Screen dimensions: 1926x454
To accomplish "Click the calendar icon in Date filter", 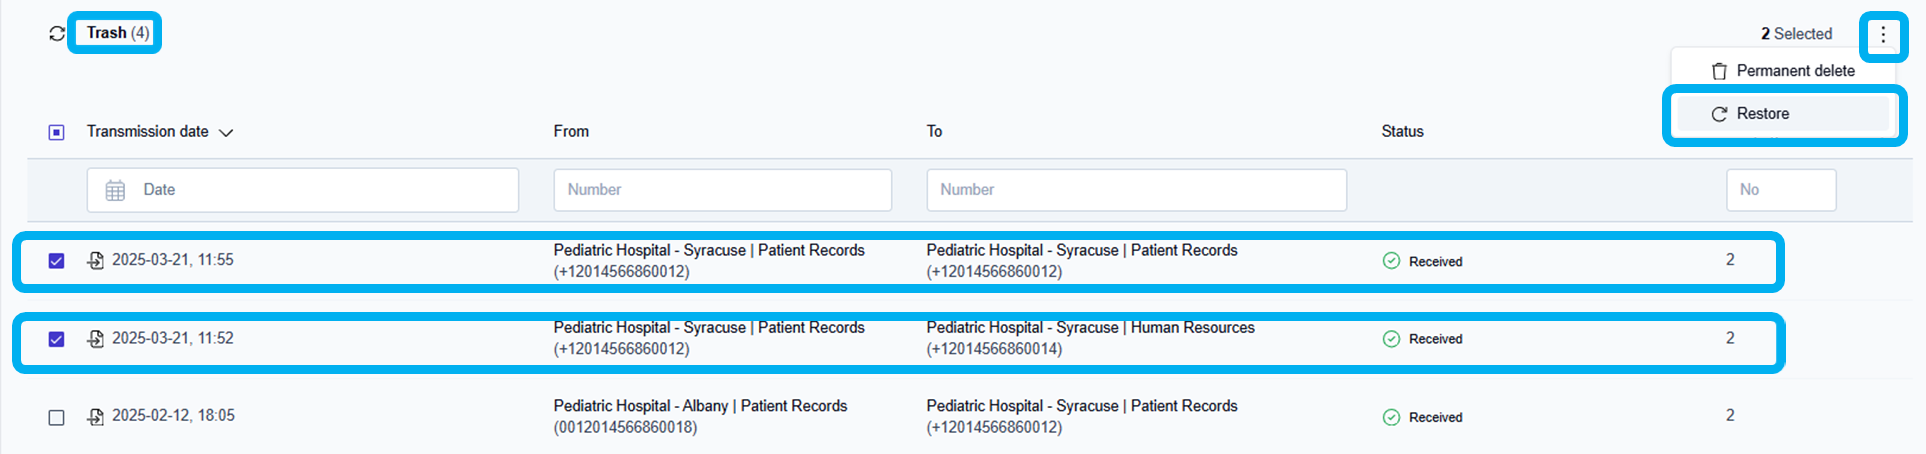I will click(116, 190).
